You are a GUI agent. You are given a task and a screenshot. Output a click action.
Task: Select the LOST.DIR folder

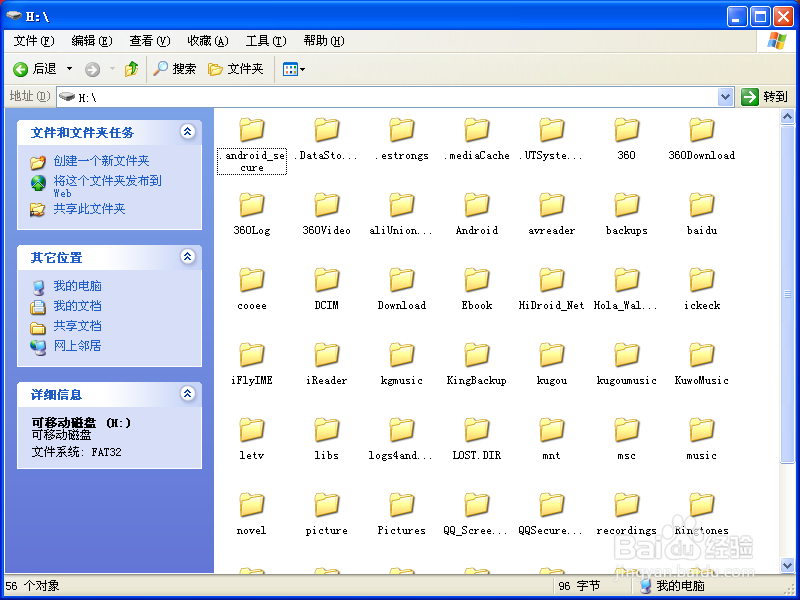coord(477,439)
